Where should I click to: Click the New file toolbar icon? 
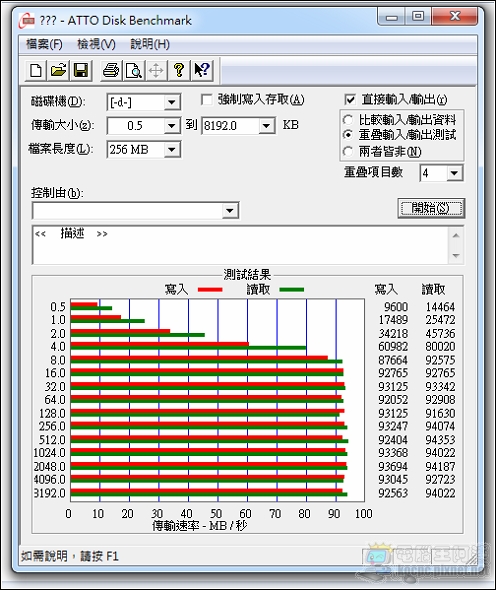pos(36,70)
